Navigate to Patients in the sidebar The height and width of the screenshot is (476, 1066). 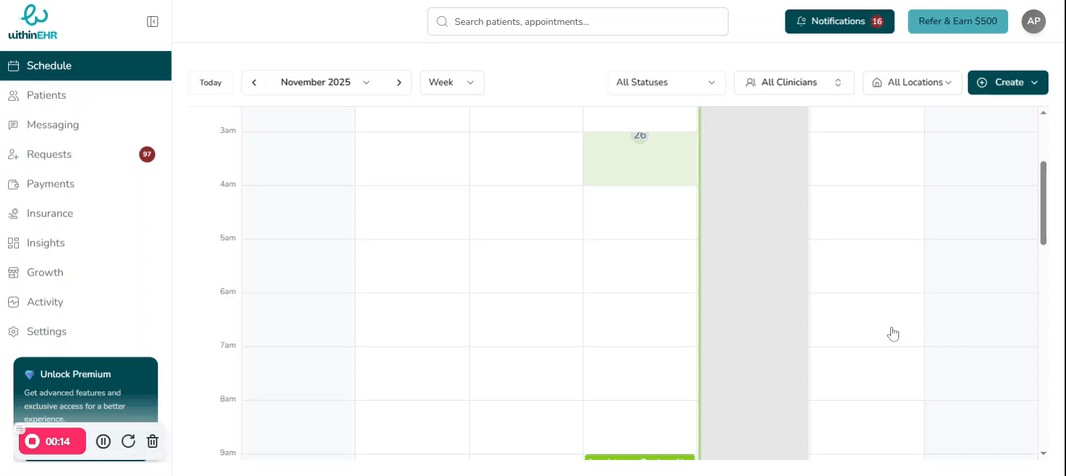46,95
